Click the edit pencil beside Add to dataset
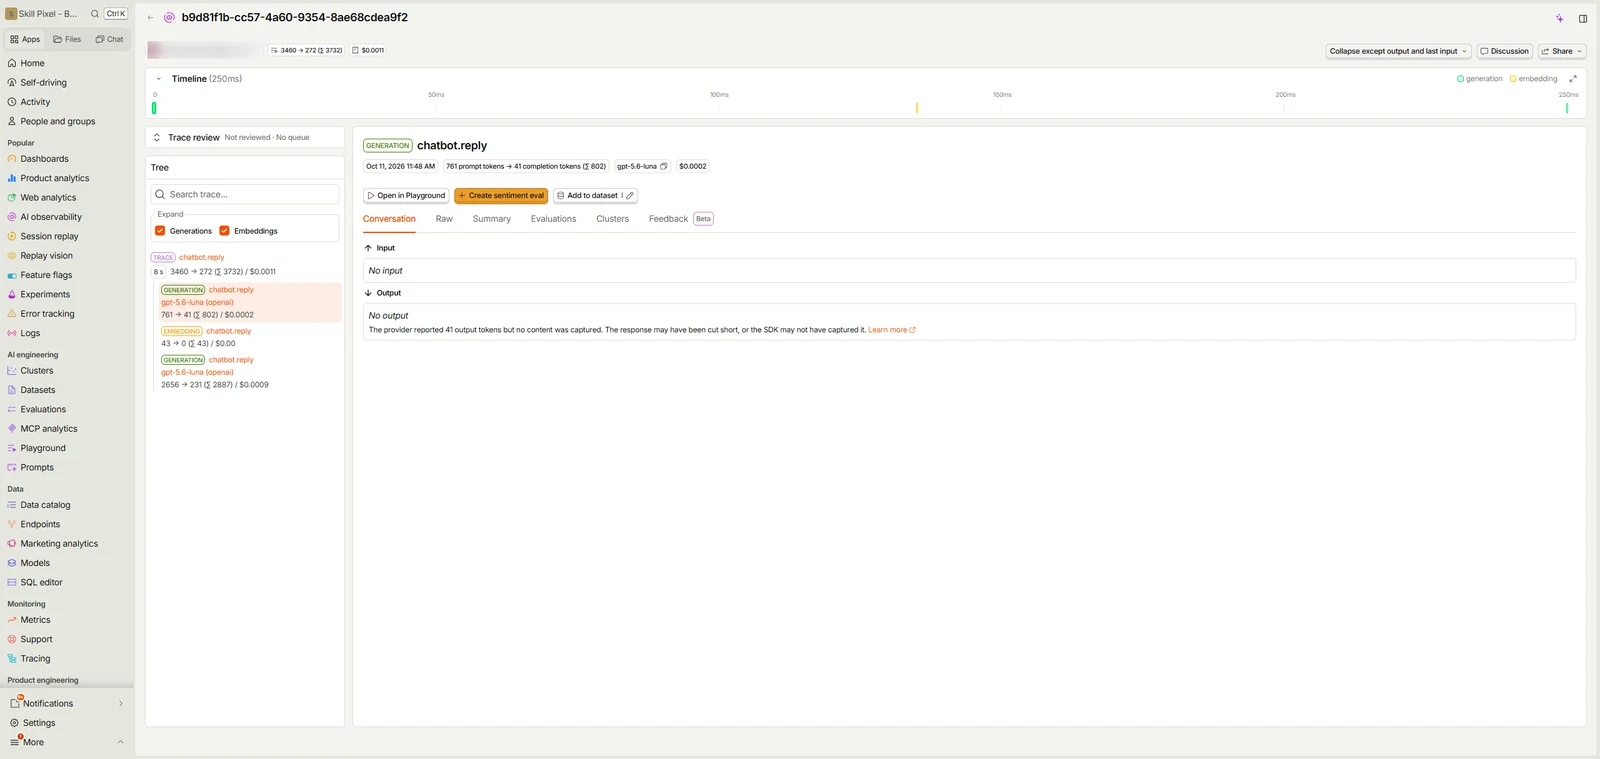The image size is (1600, 759). pyautogui.click(x=630, y=196)
